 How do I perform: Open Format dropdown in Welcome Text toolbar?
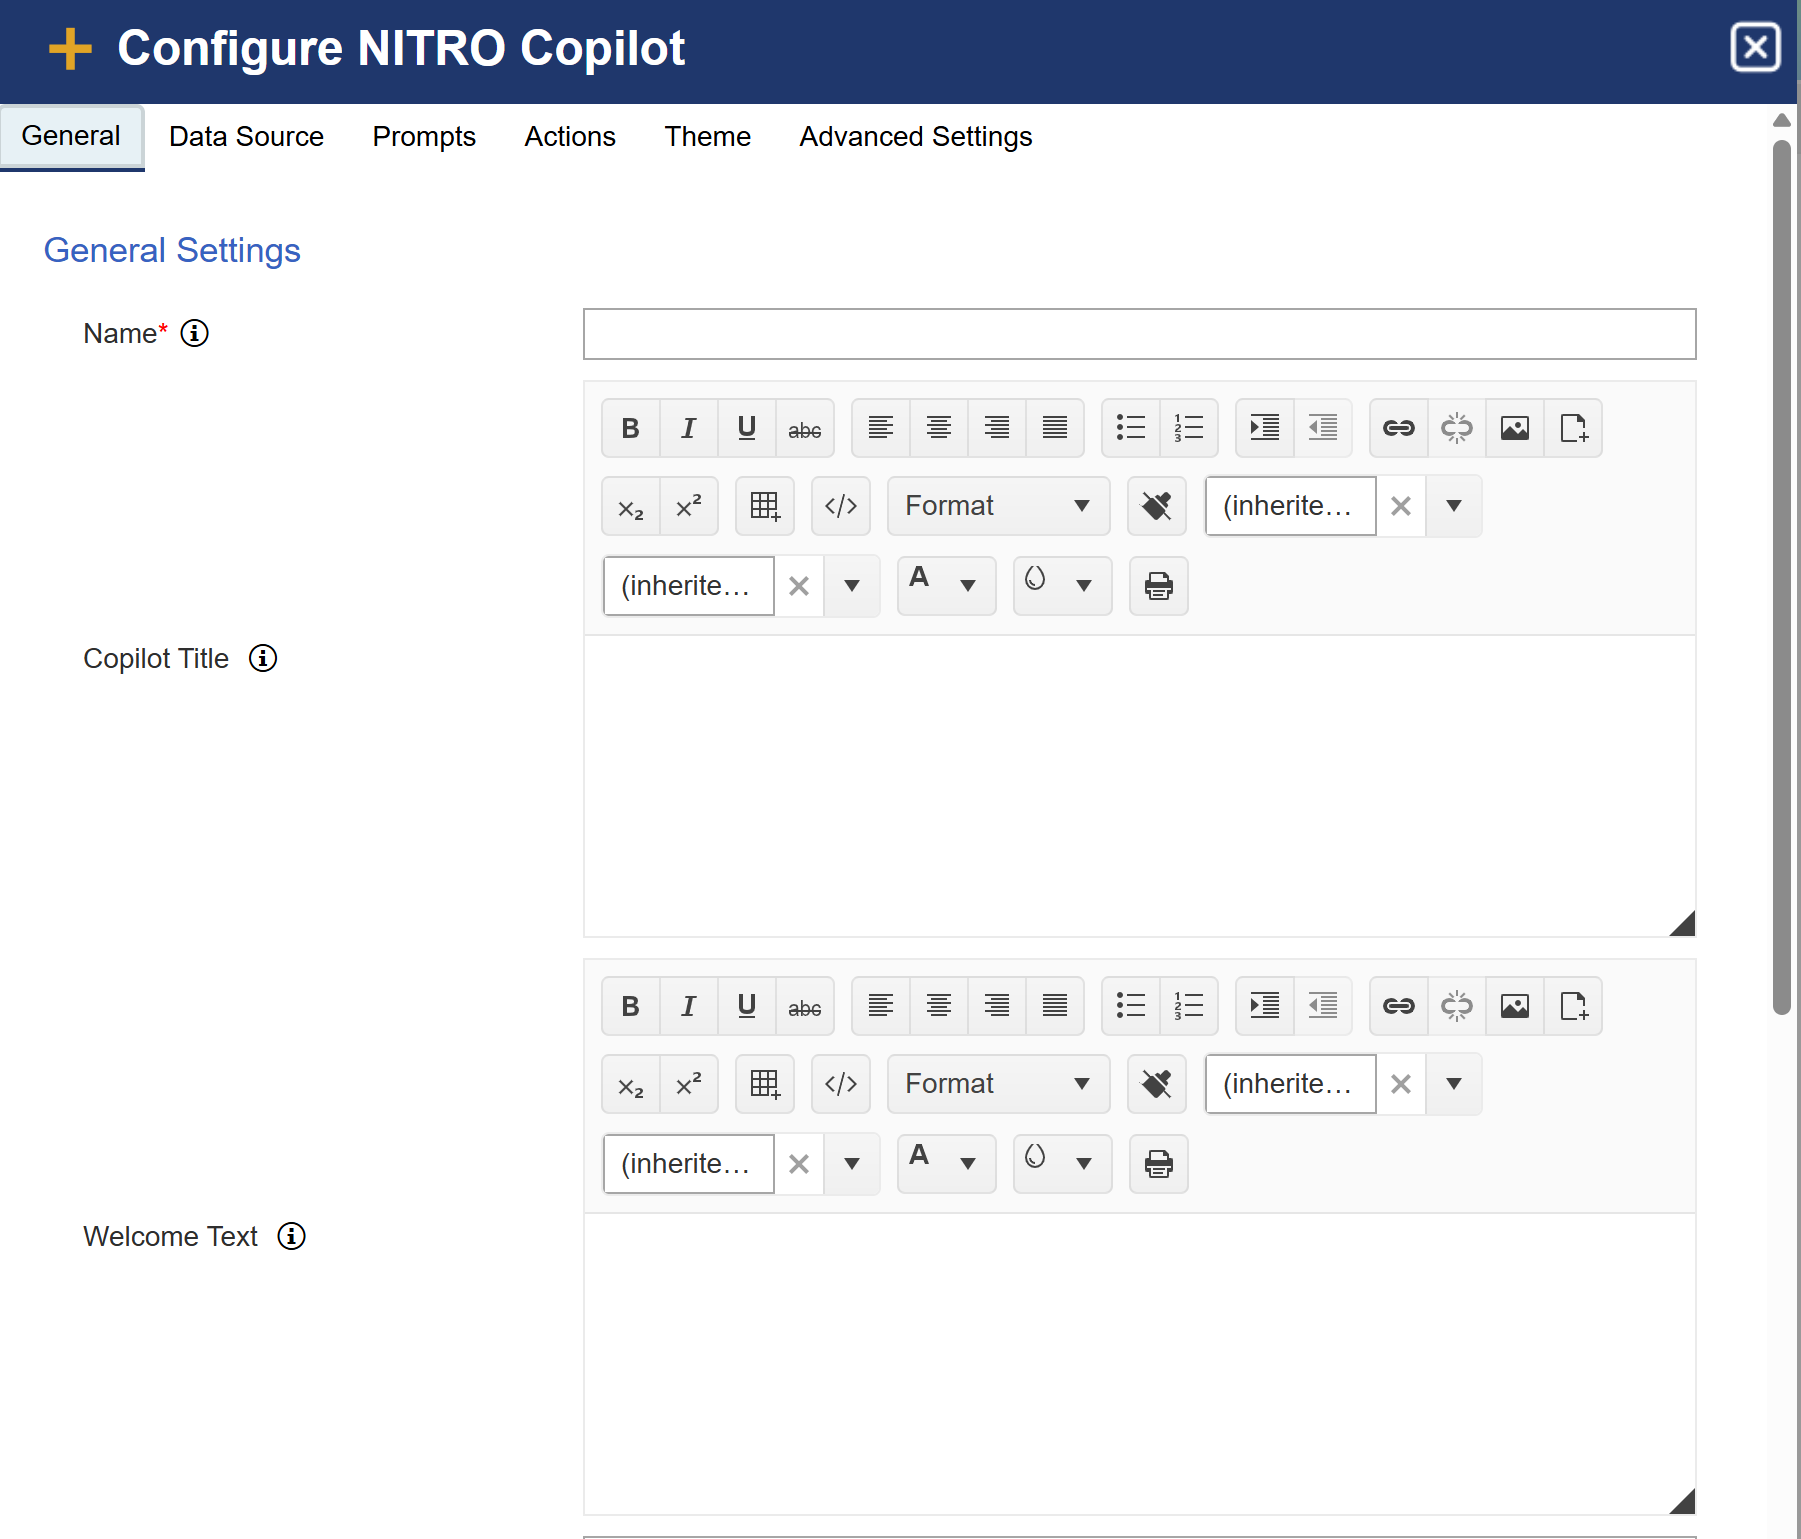(997, 1084)
